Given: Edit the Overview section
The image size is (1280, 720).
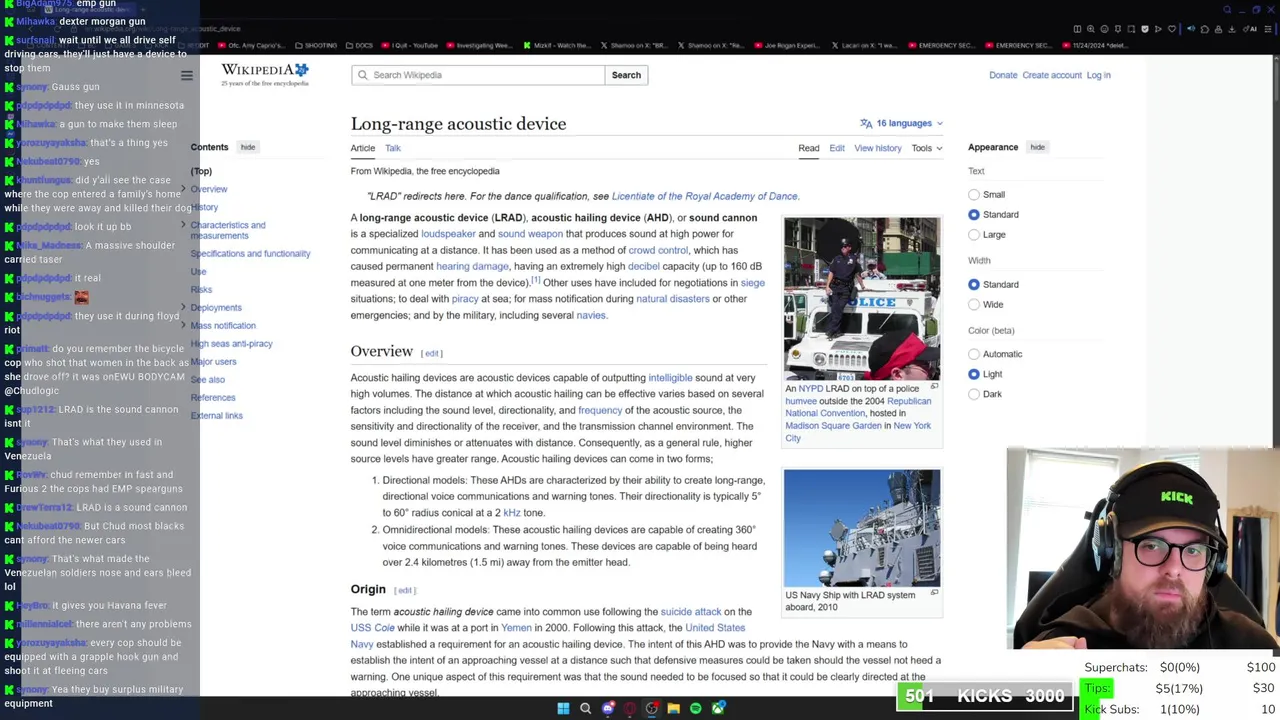Looking at the screenshot, I should (432, 353).
